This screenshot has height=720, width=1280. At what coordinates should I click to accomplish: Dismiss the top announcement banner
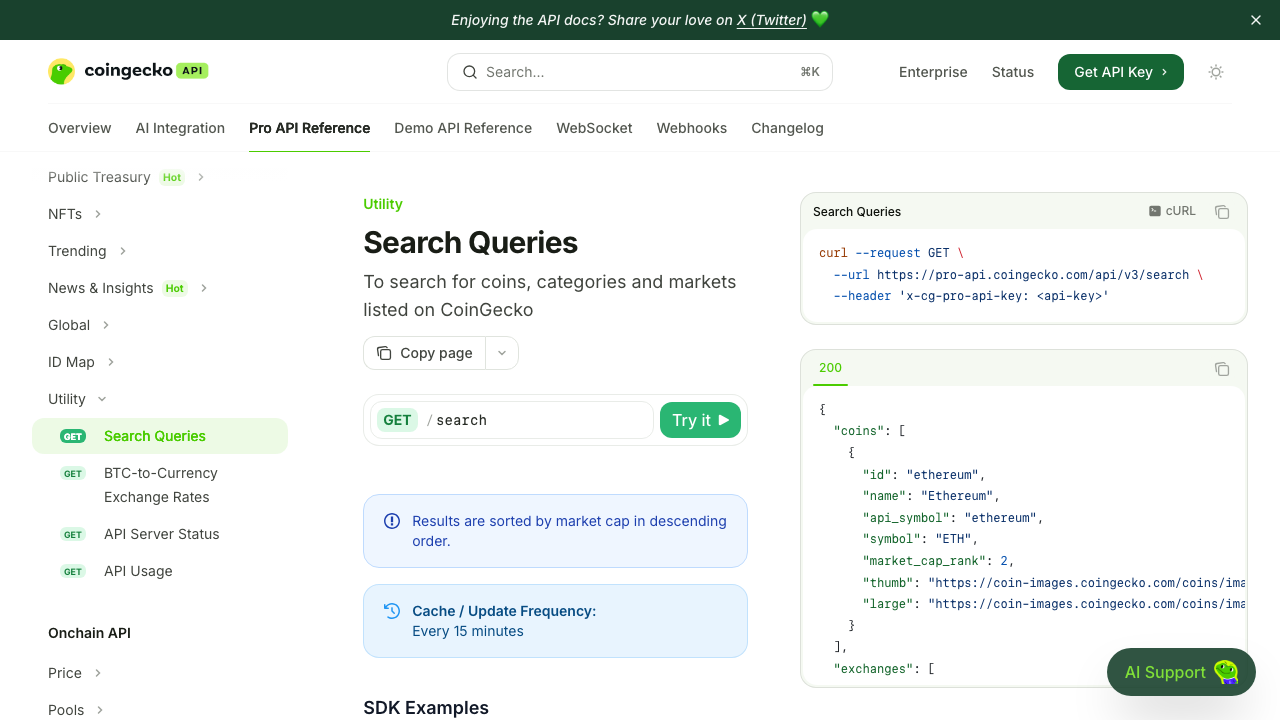[1256, 20]
